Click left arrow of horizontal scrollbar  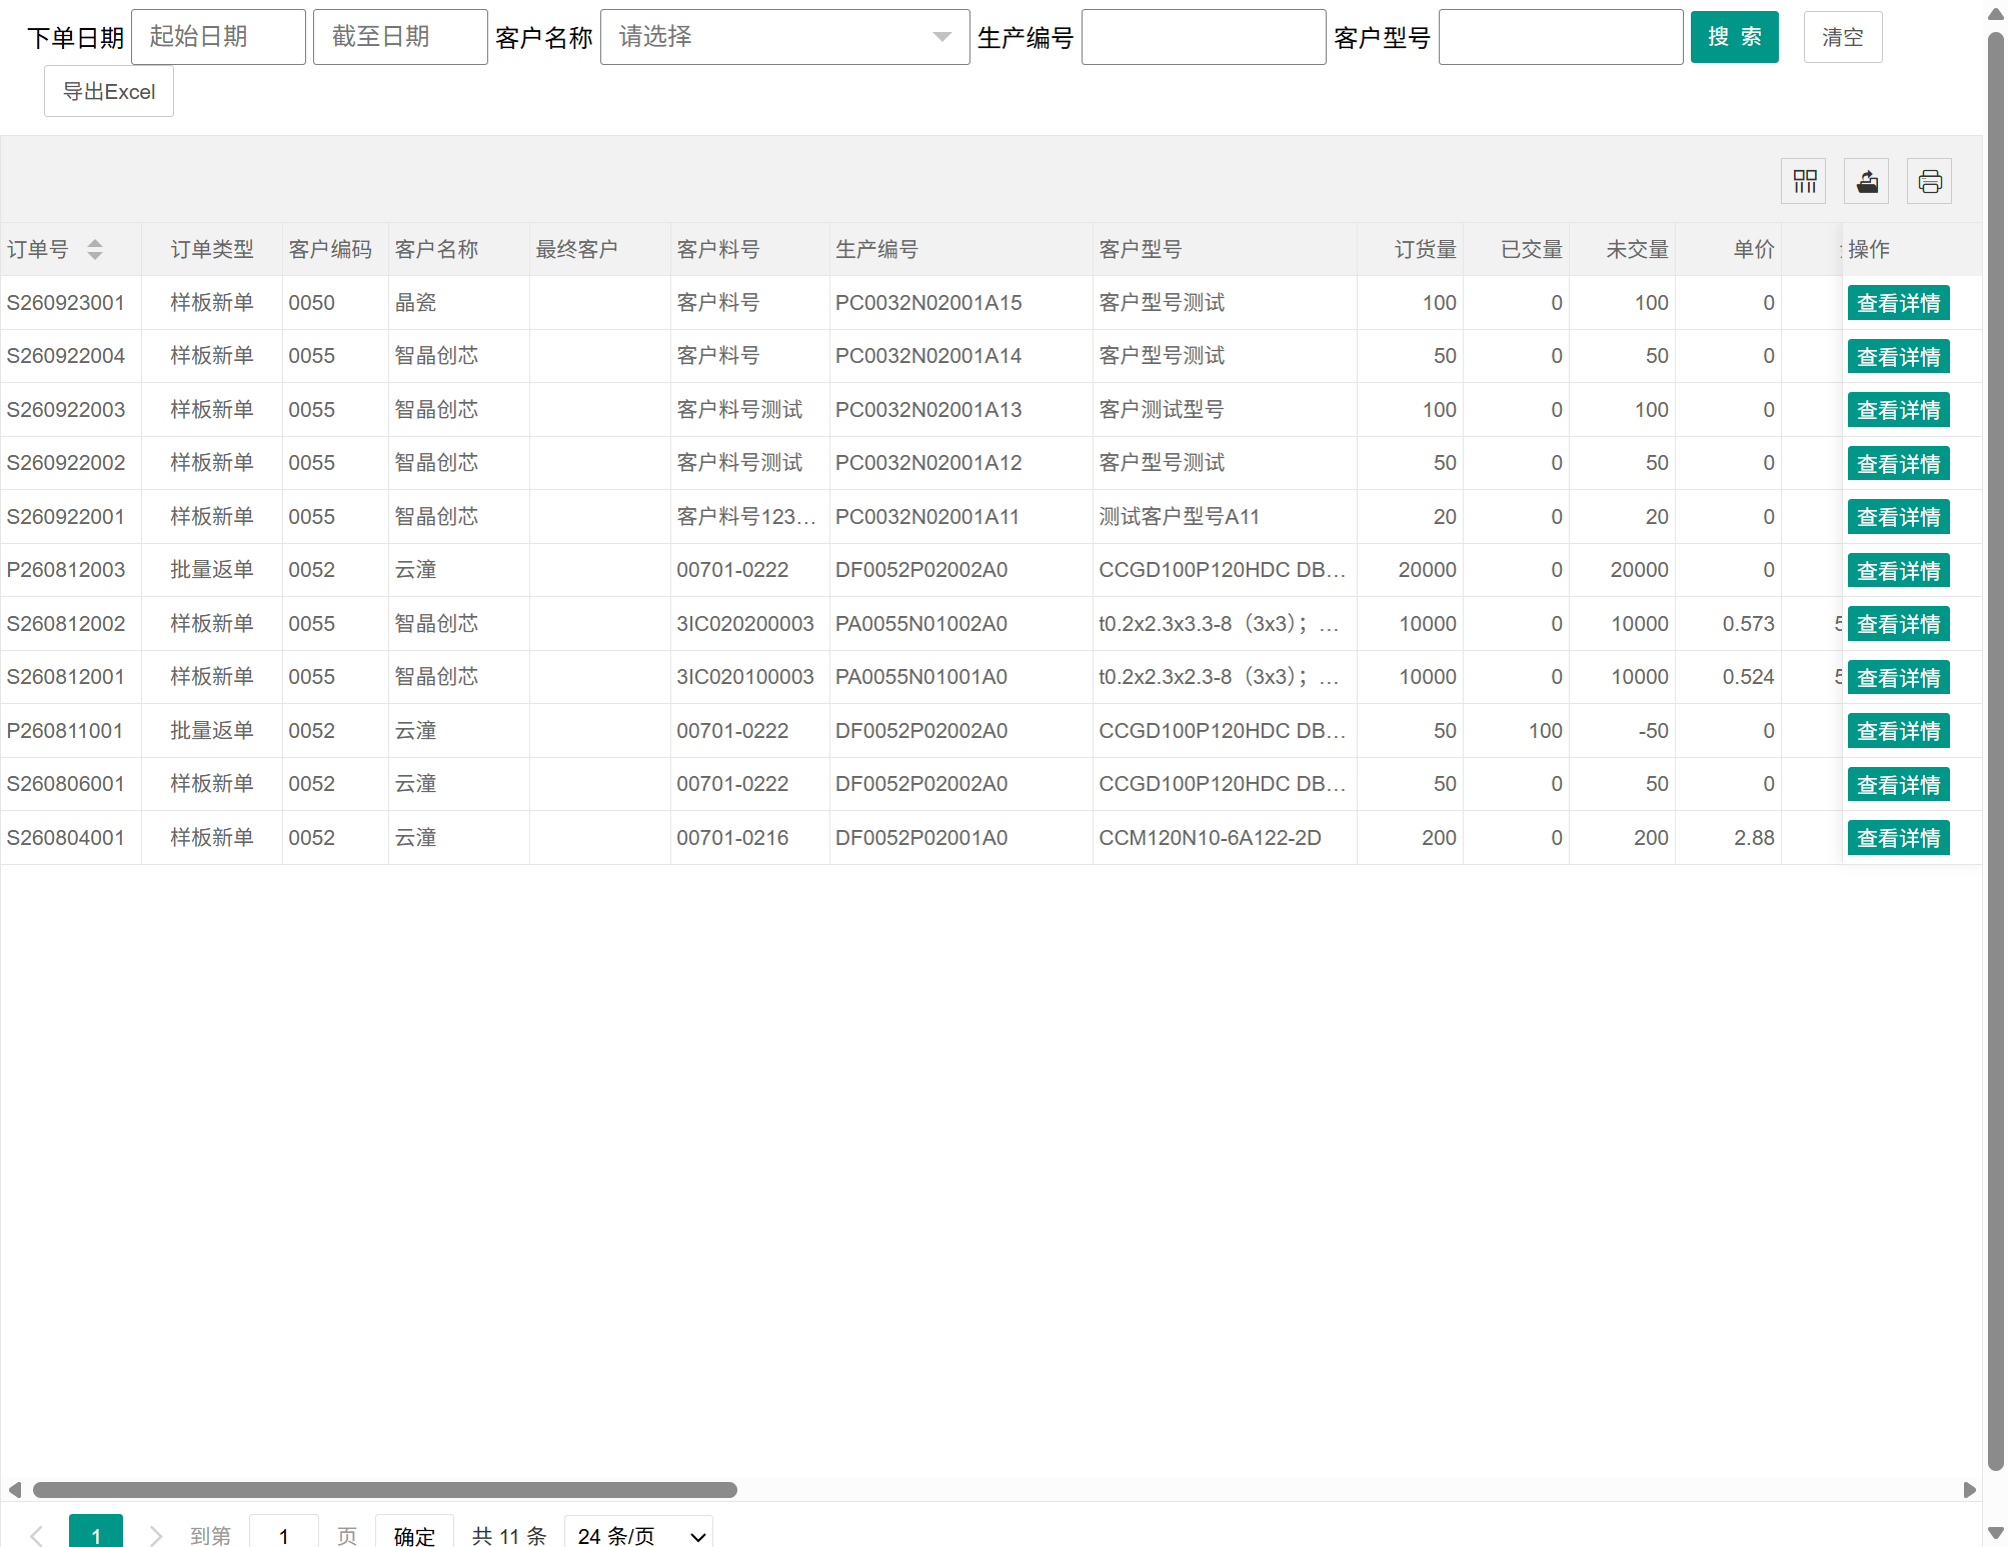(x=15, y=1490)
